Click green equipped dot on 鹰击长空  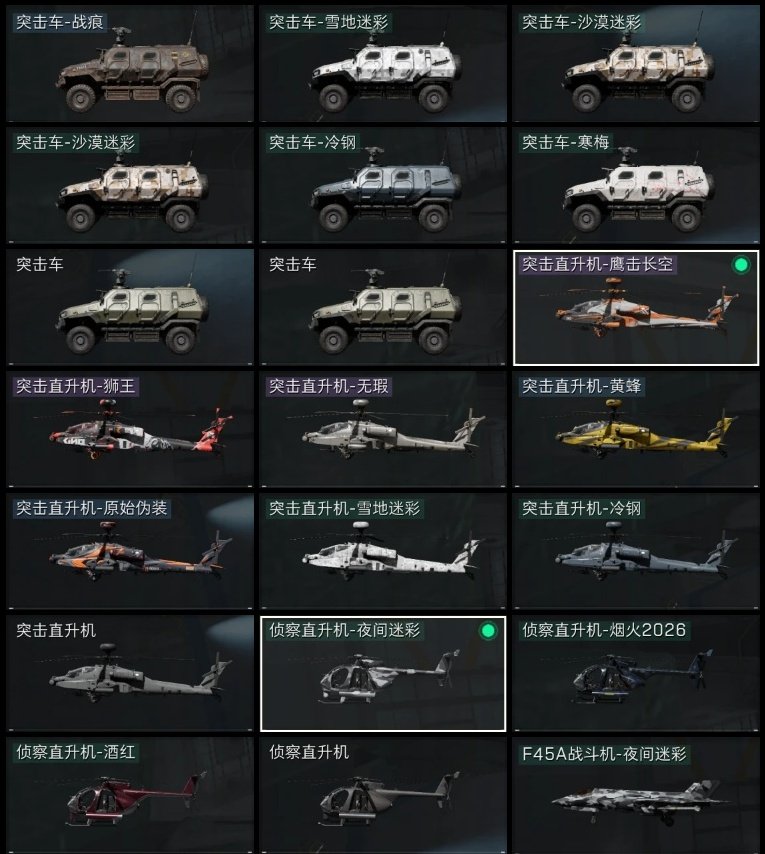pyautogui.click(x=741, y=265)
